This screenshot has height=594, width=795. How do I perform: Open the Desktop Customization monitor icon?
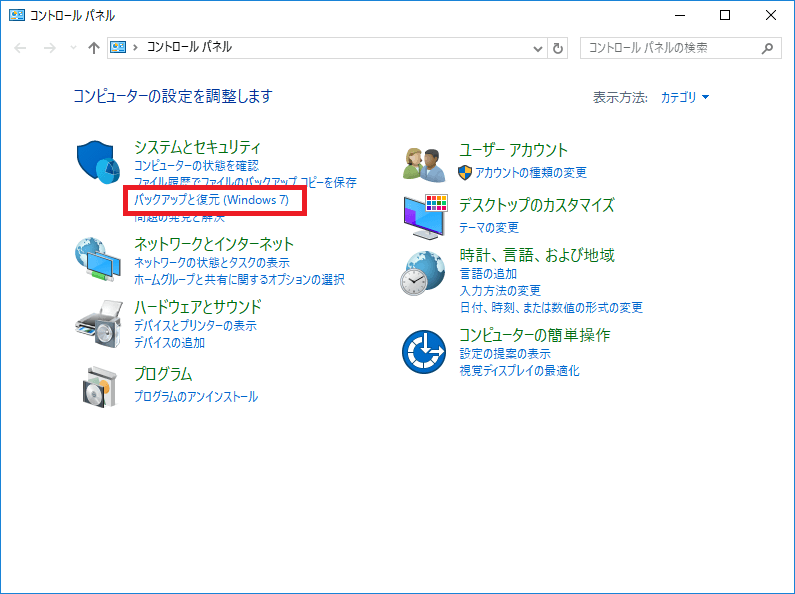point(425,217)
